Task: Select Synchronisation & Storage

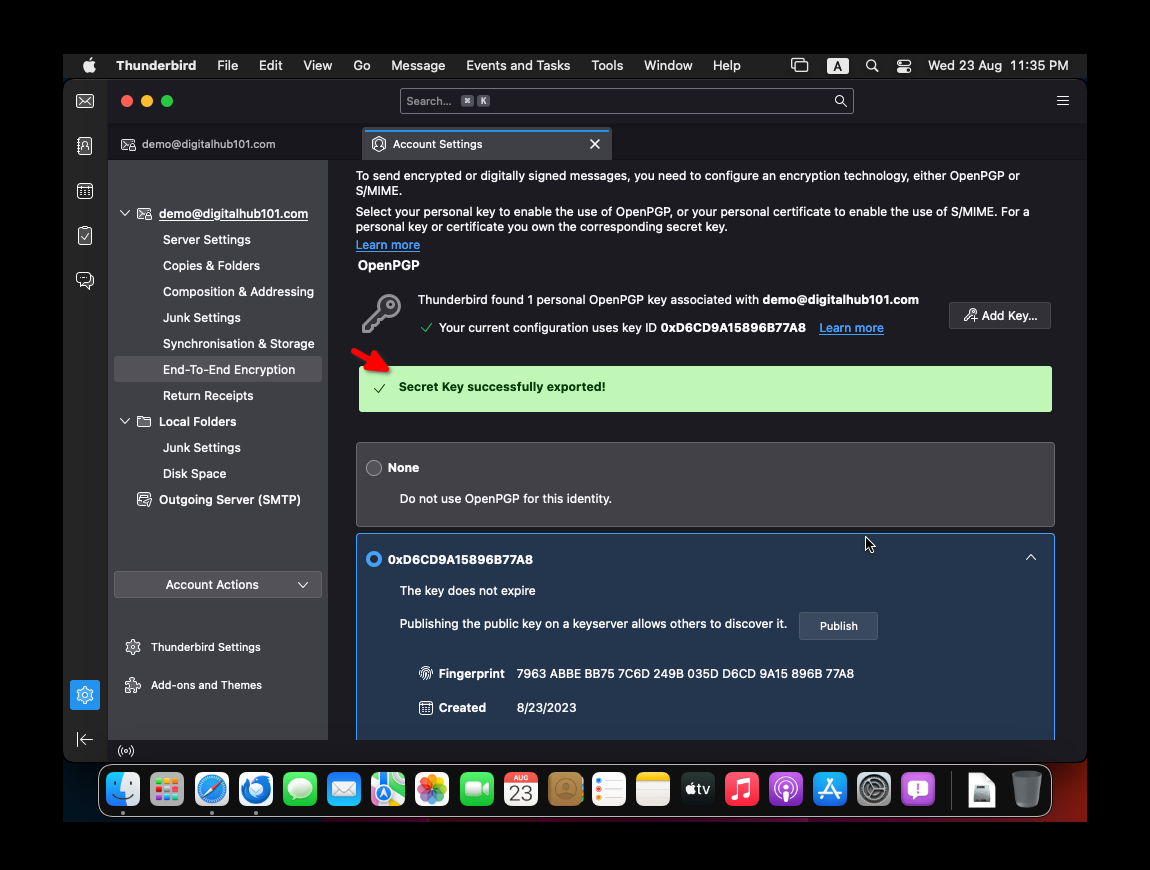Action: click(x=238, y=344)
